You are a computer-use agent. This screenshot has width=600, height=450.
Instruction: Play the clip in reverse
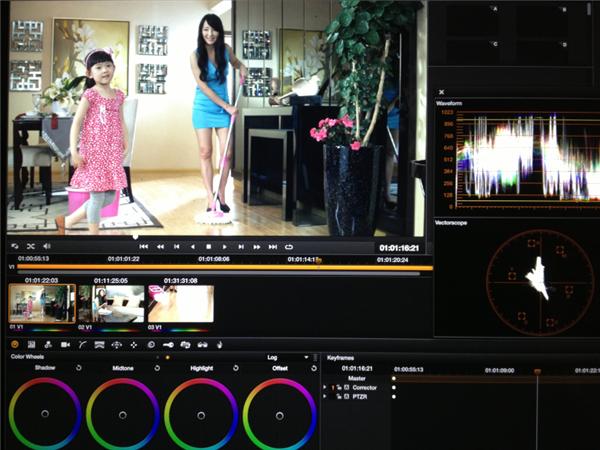tap(192, 247)
